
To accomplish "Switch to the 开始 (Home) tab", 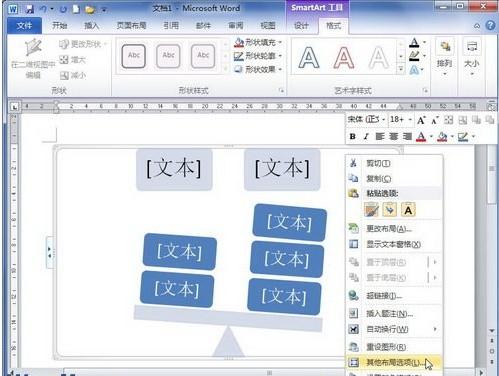I will pyautogui.click(x=60, y=25).
